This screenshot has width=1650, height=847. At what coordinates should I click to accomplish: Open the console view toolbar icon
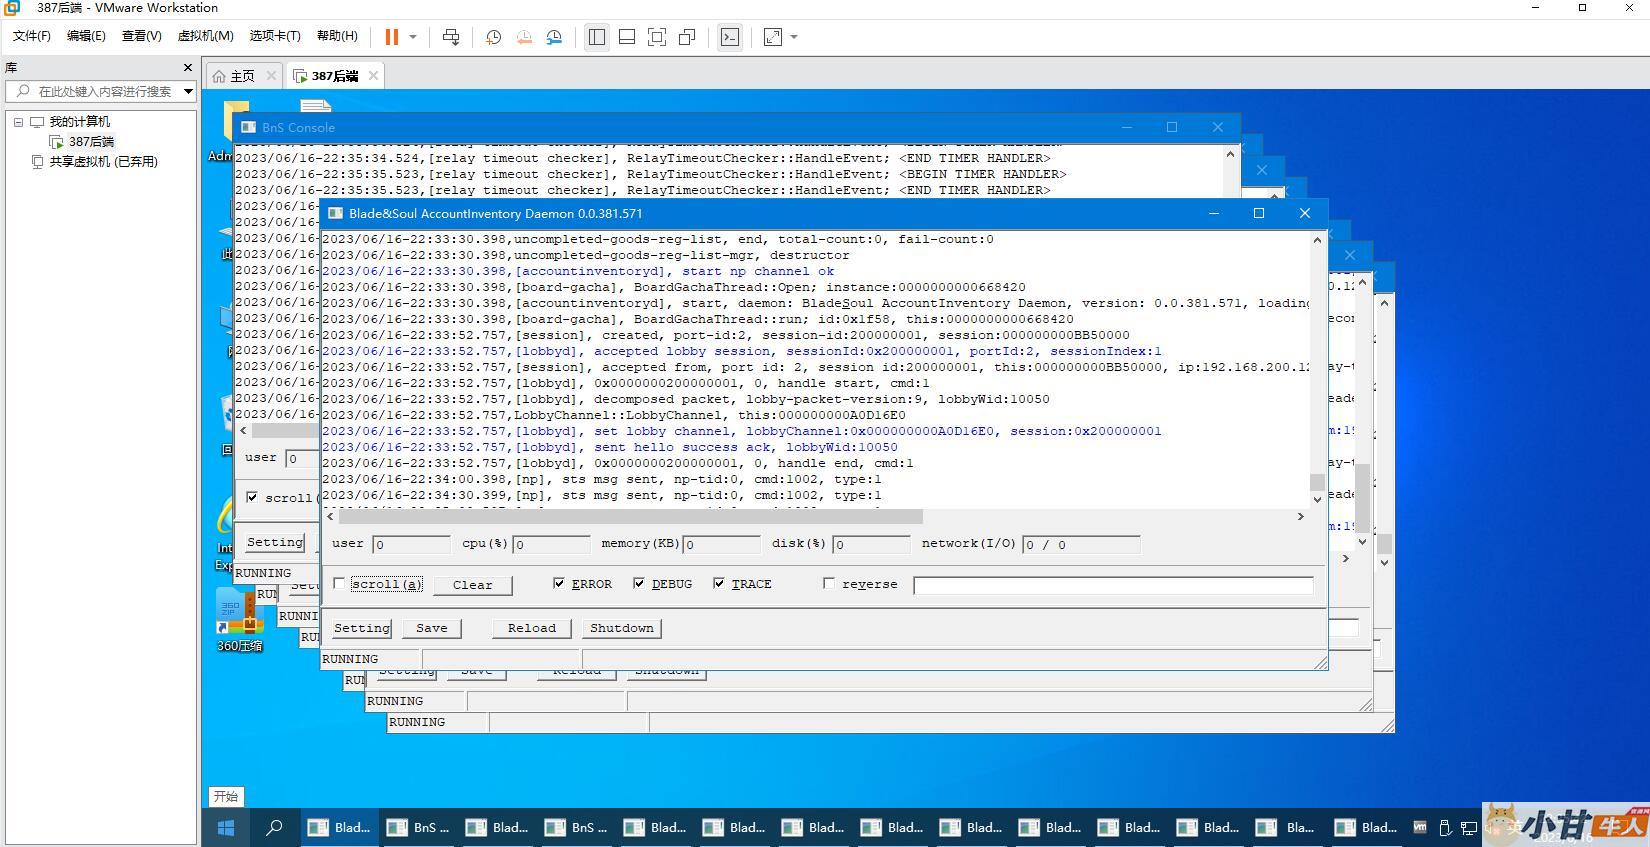(x=730, y=37)
